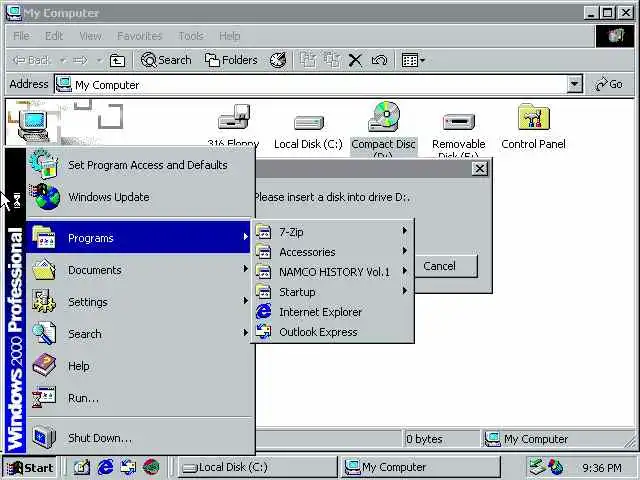Switch to My Computer taskbar button
The width and height of the screenshot is (640, 480).
[421, 467]
